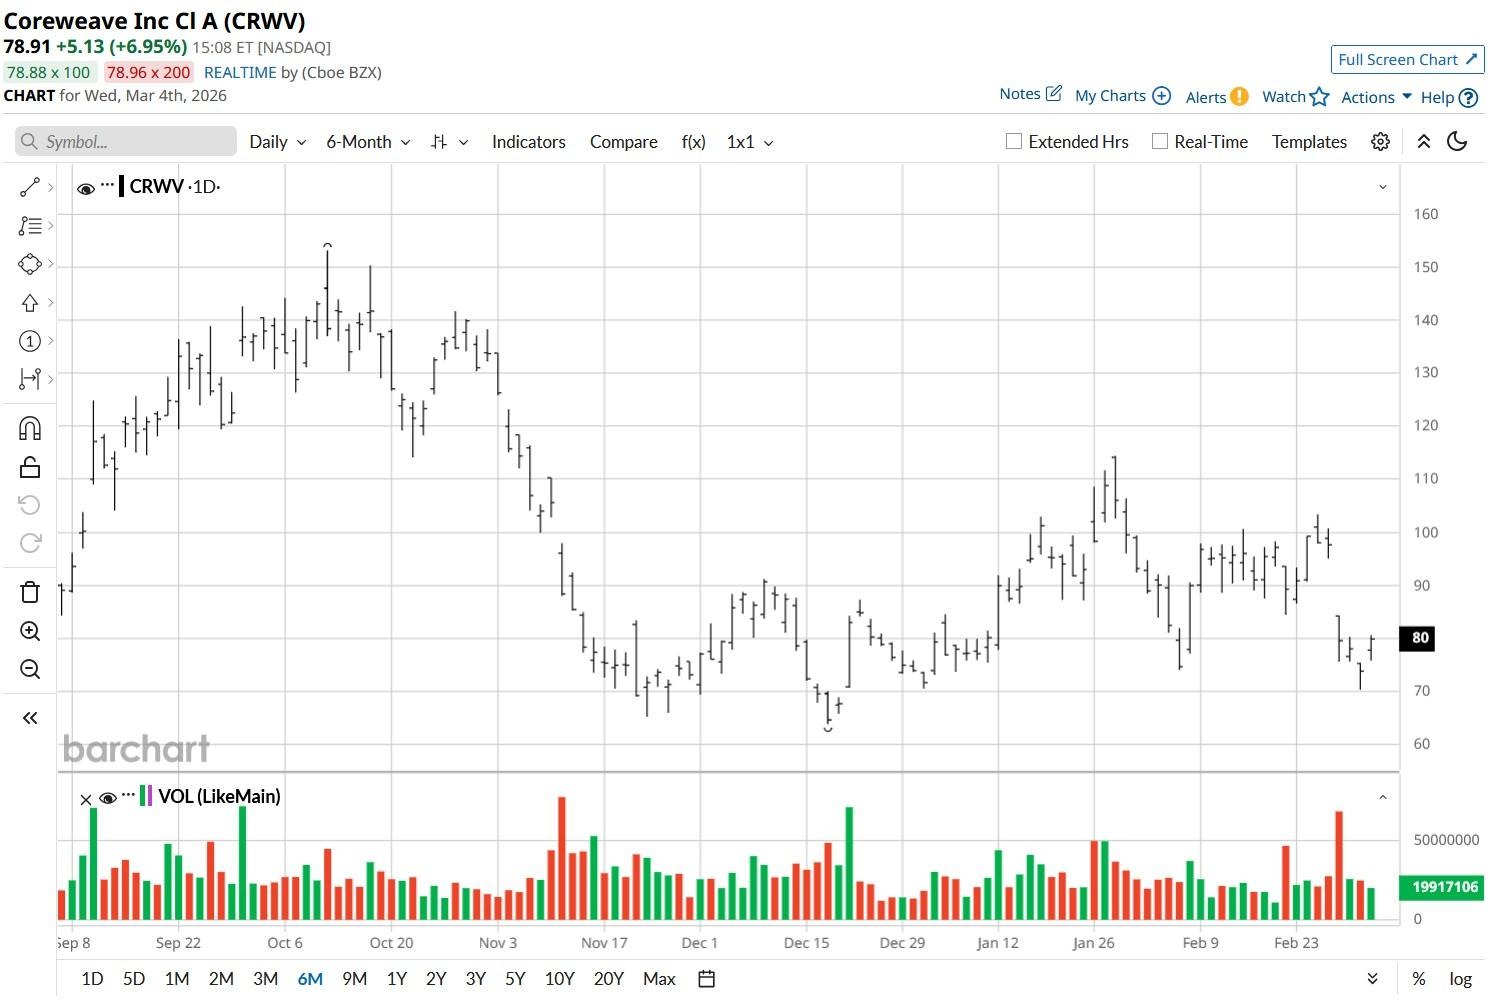The image size is (1489, 1003).
Task: Expand the main chart pane menu
Action: (x=1383, y=187)
